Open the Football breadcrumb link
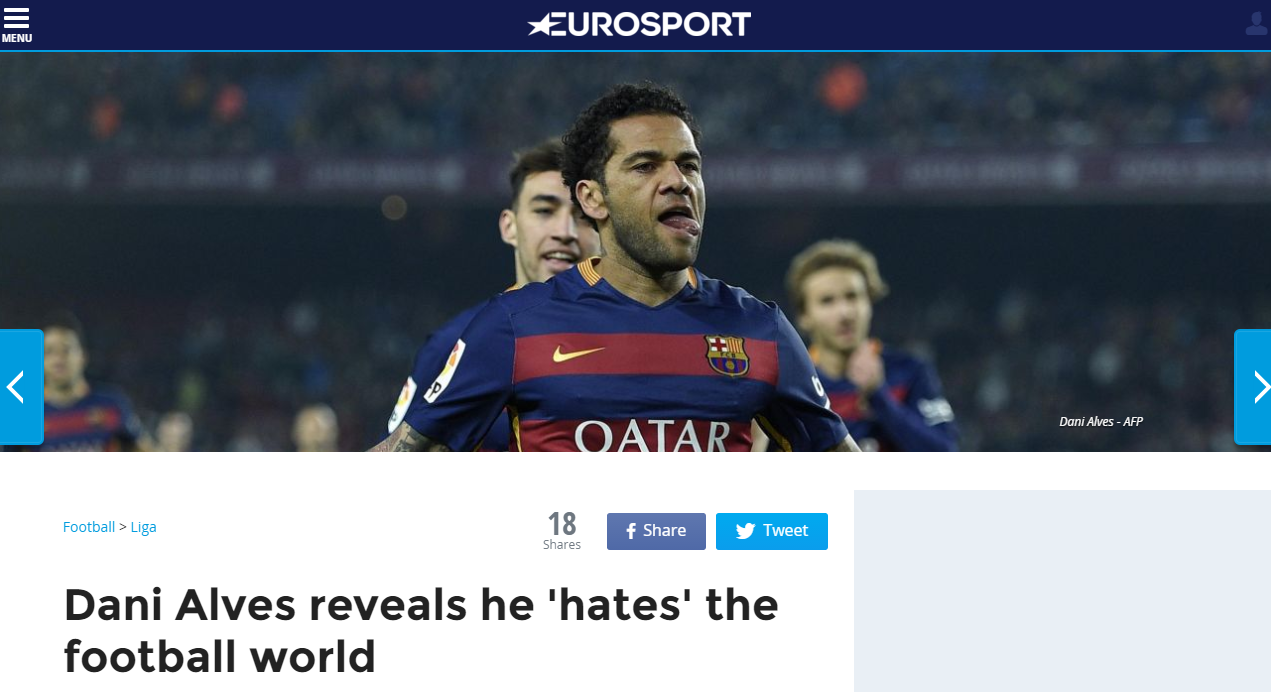1271x692 pixels. pyautogui.click(x=89, y=527)
